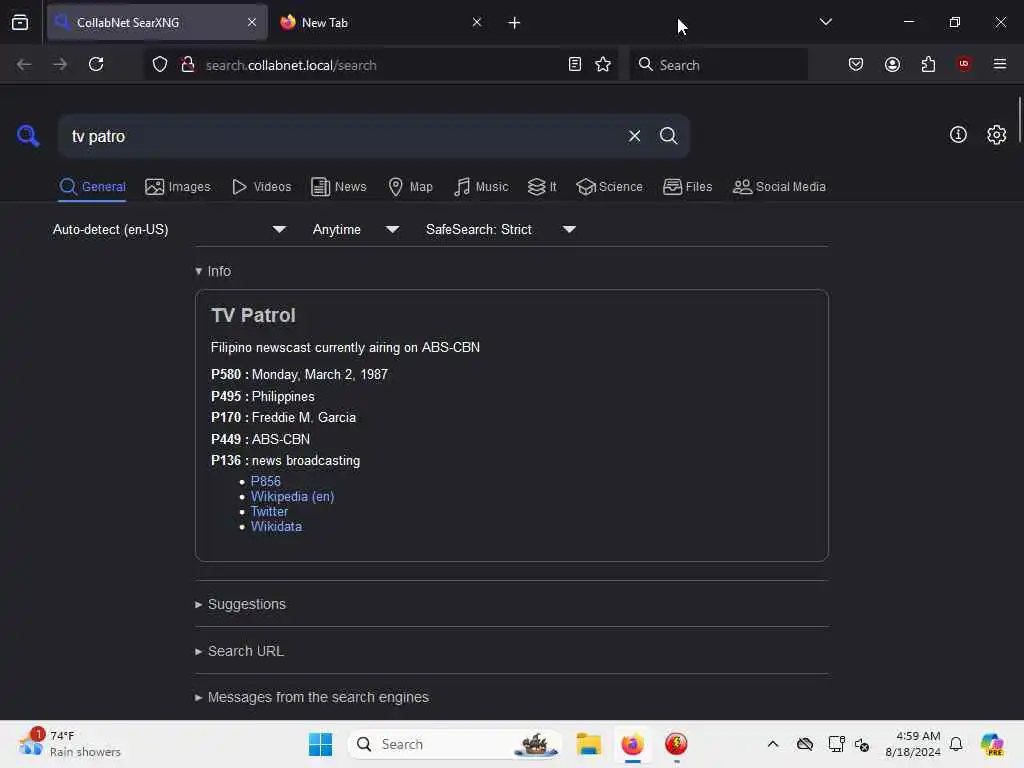Reload the current page
The width and height of the screenshot is (1024, 768).
pyautogui.click(x=96, y=64)
